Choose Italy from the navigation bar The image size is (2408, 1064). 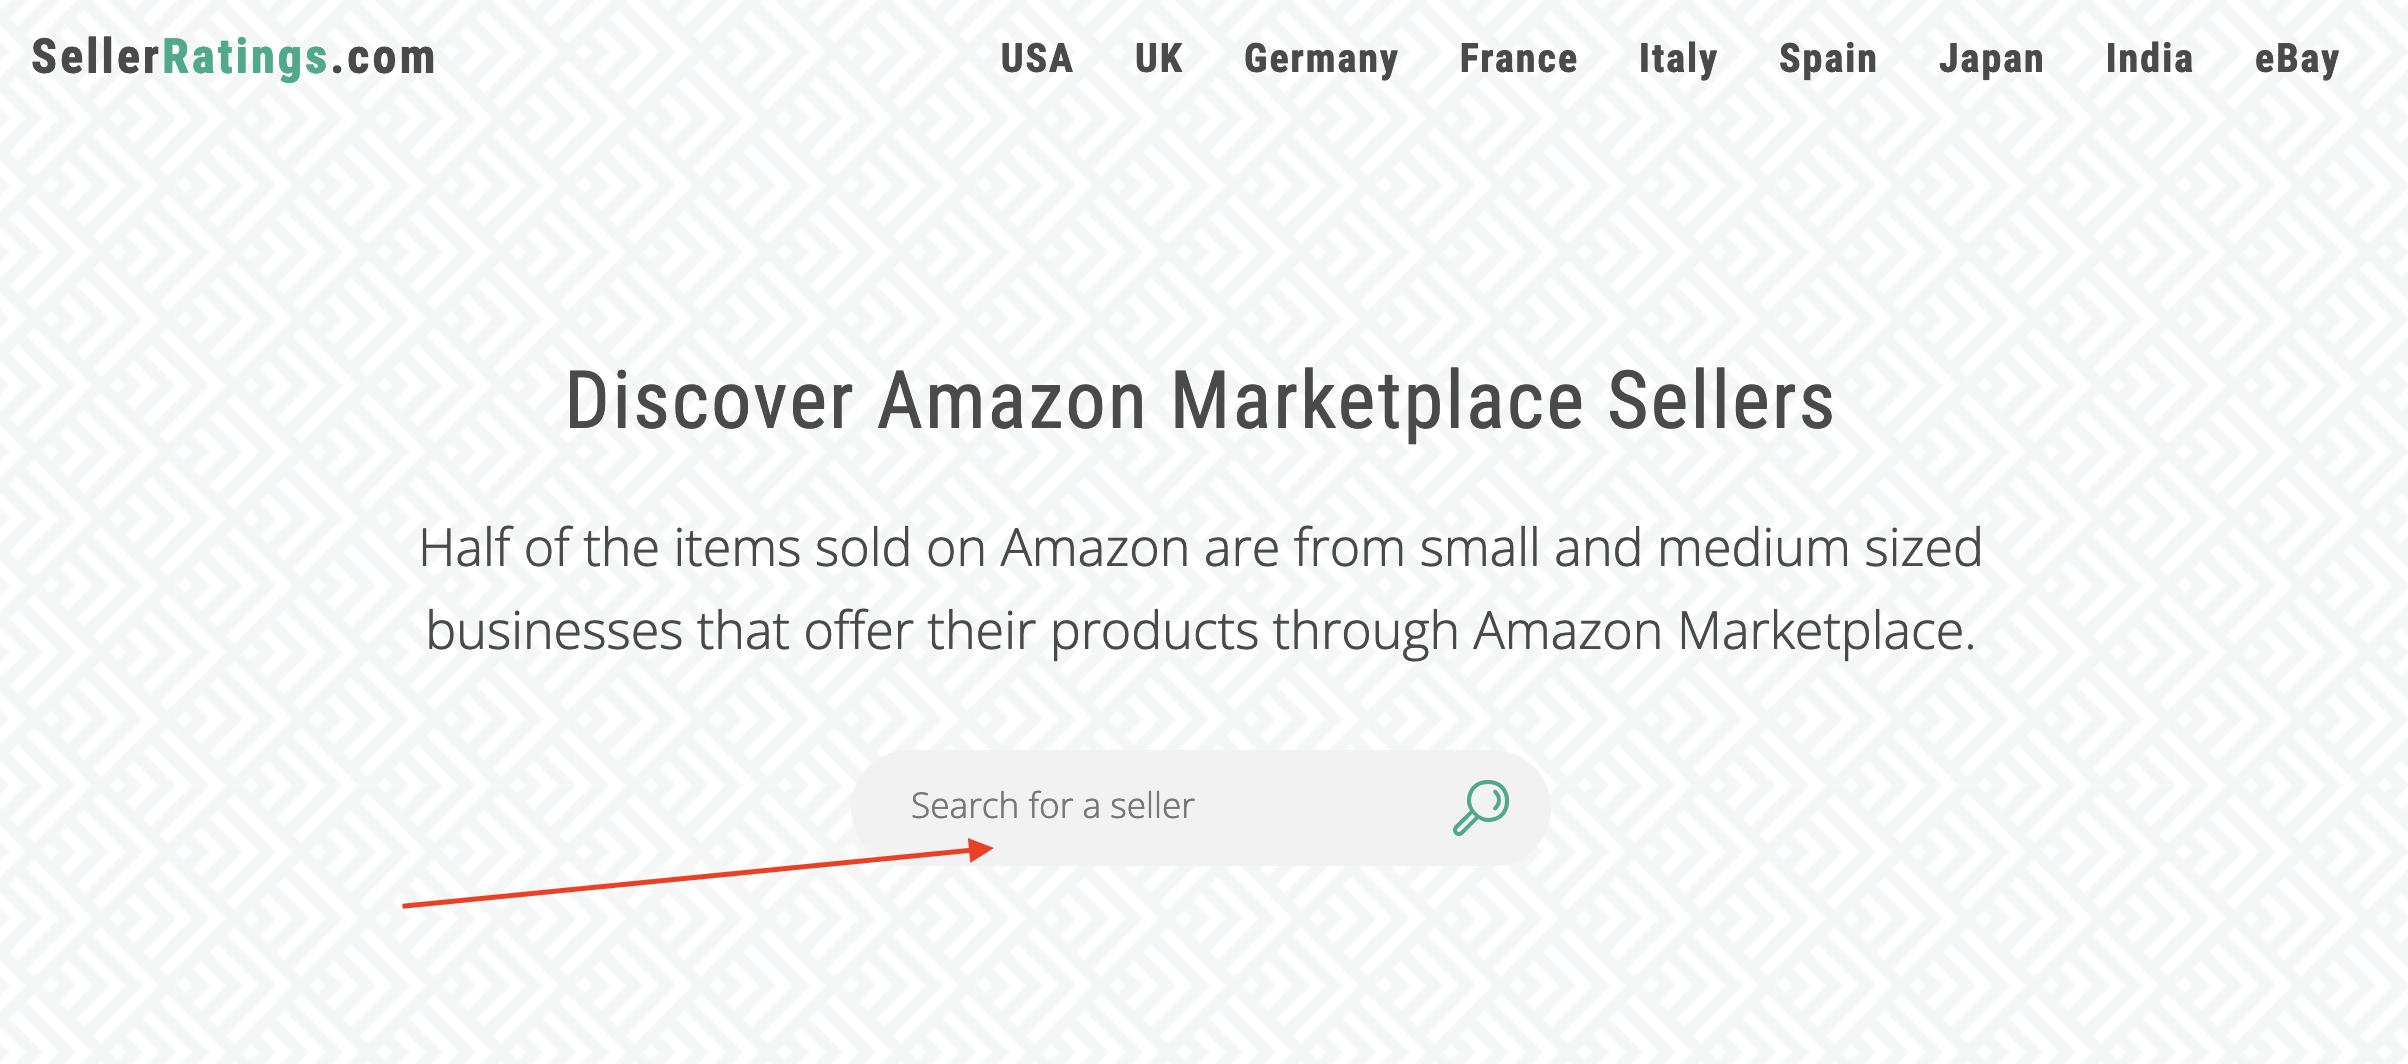pos(1678,59)
